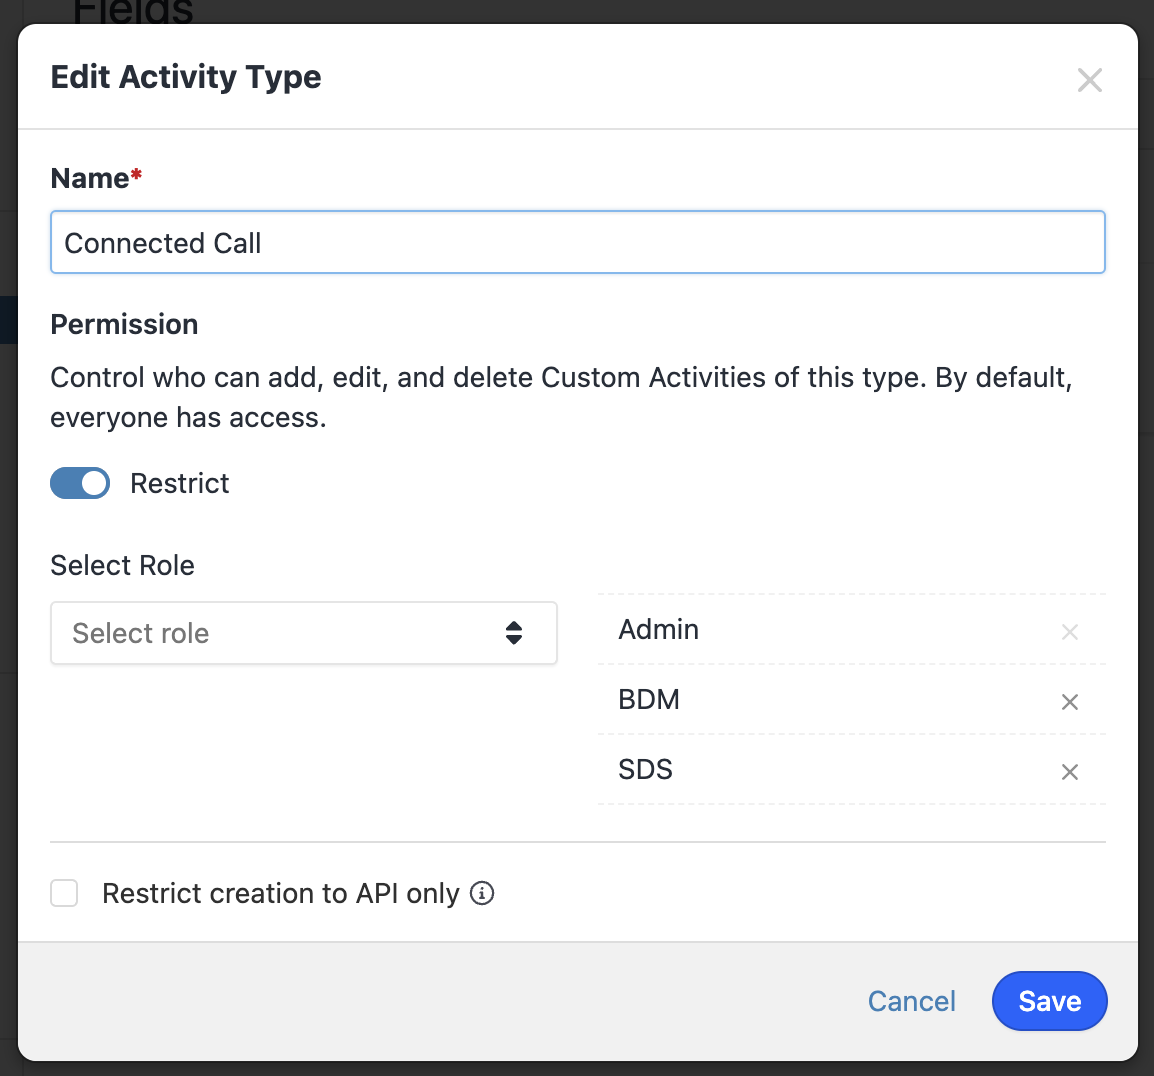This screenshot has width=1154, height=1076.
Task: Click the Permission heading
Action: click(124, 325)
